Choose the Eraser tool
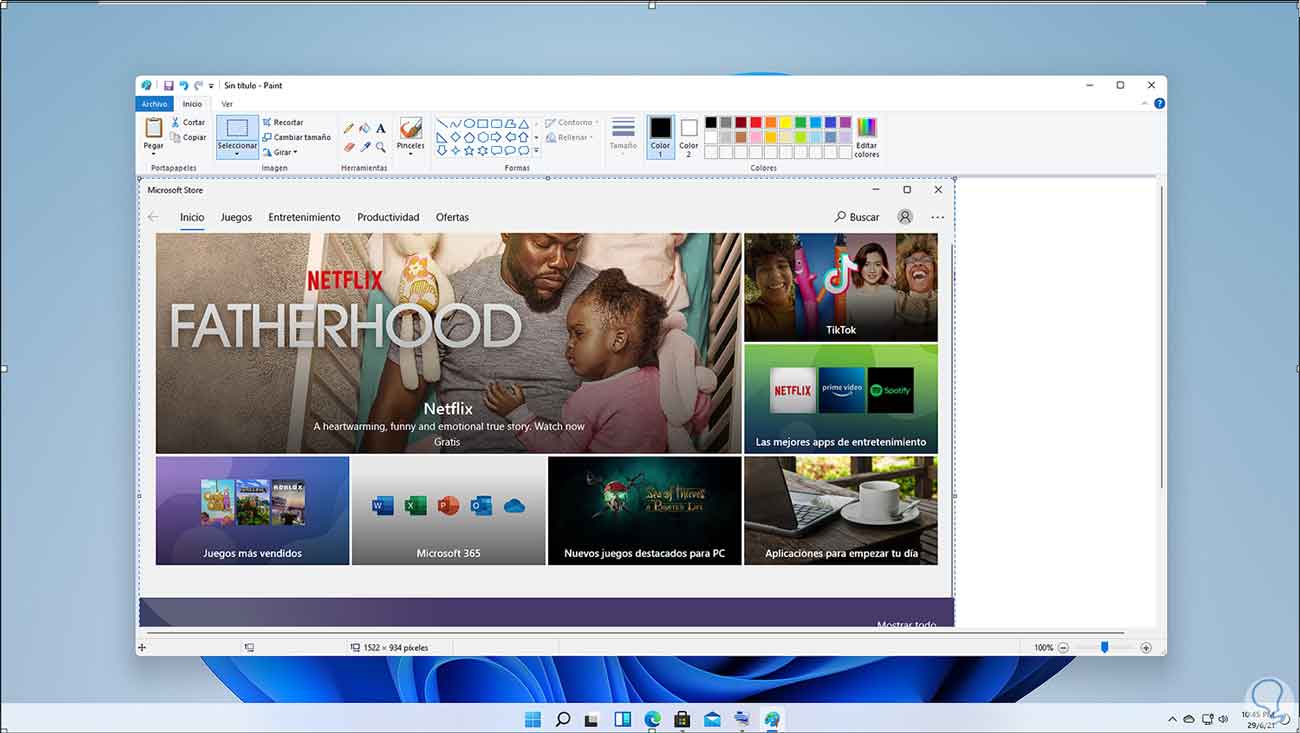This screenshot has height=733, width=1300. [349, 147]
